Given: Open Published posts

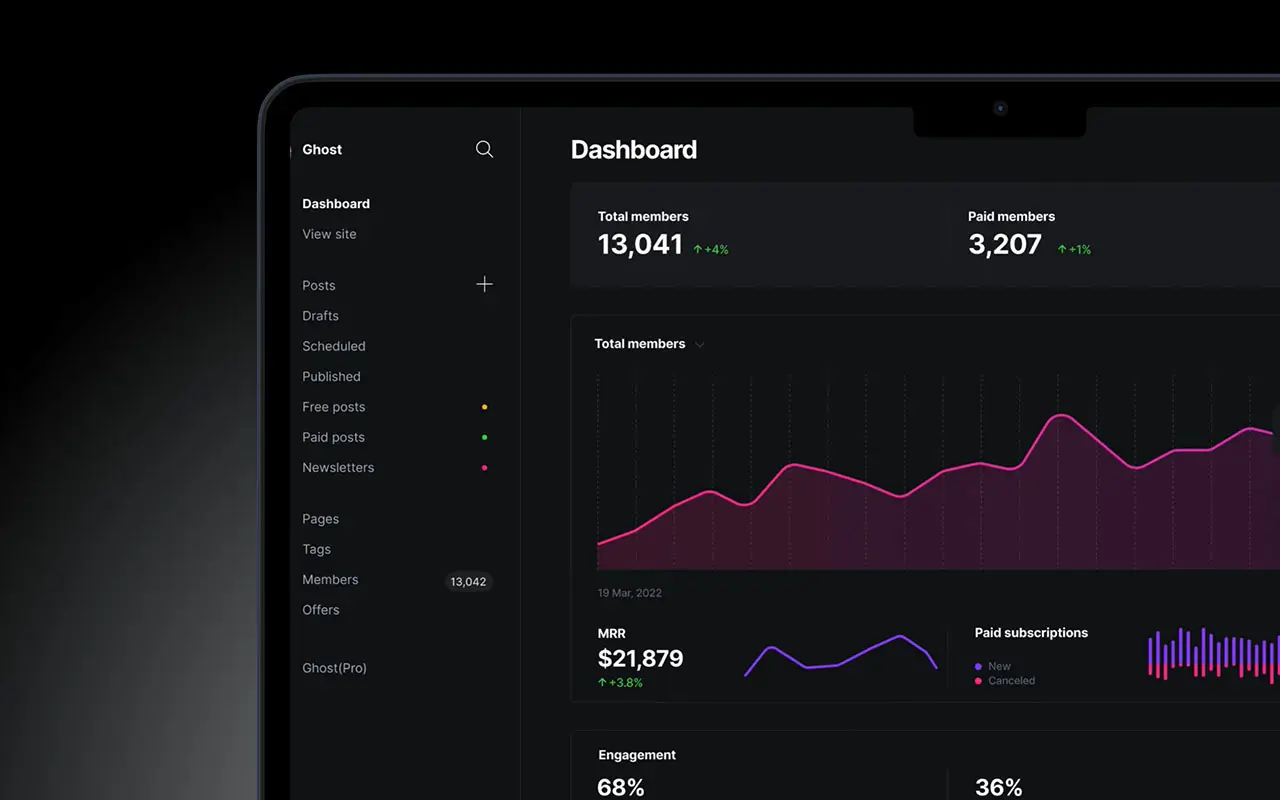Looking at the screenshot, I should coord(331,376).
